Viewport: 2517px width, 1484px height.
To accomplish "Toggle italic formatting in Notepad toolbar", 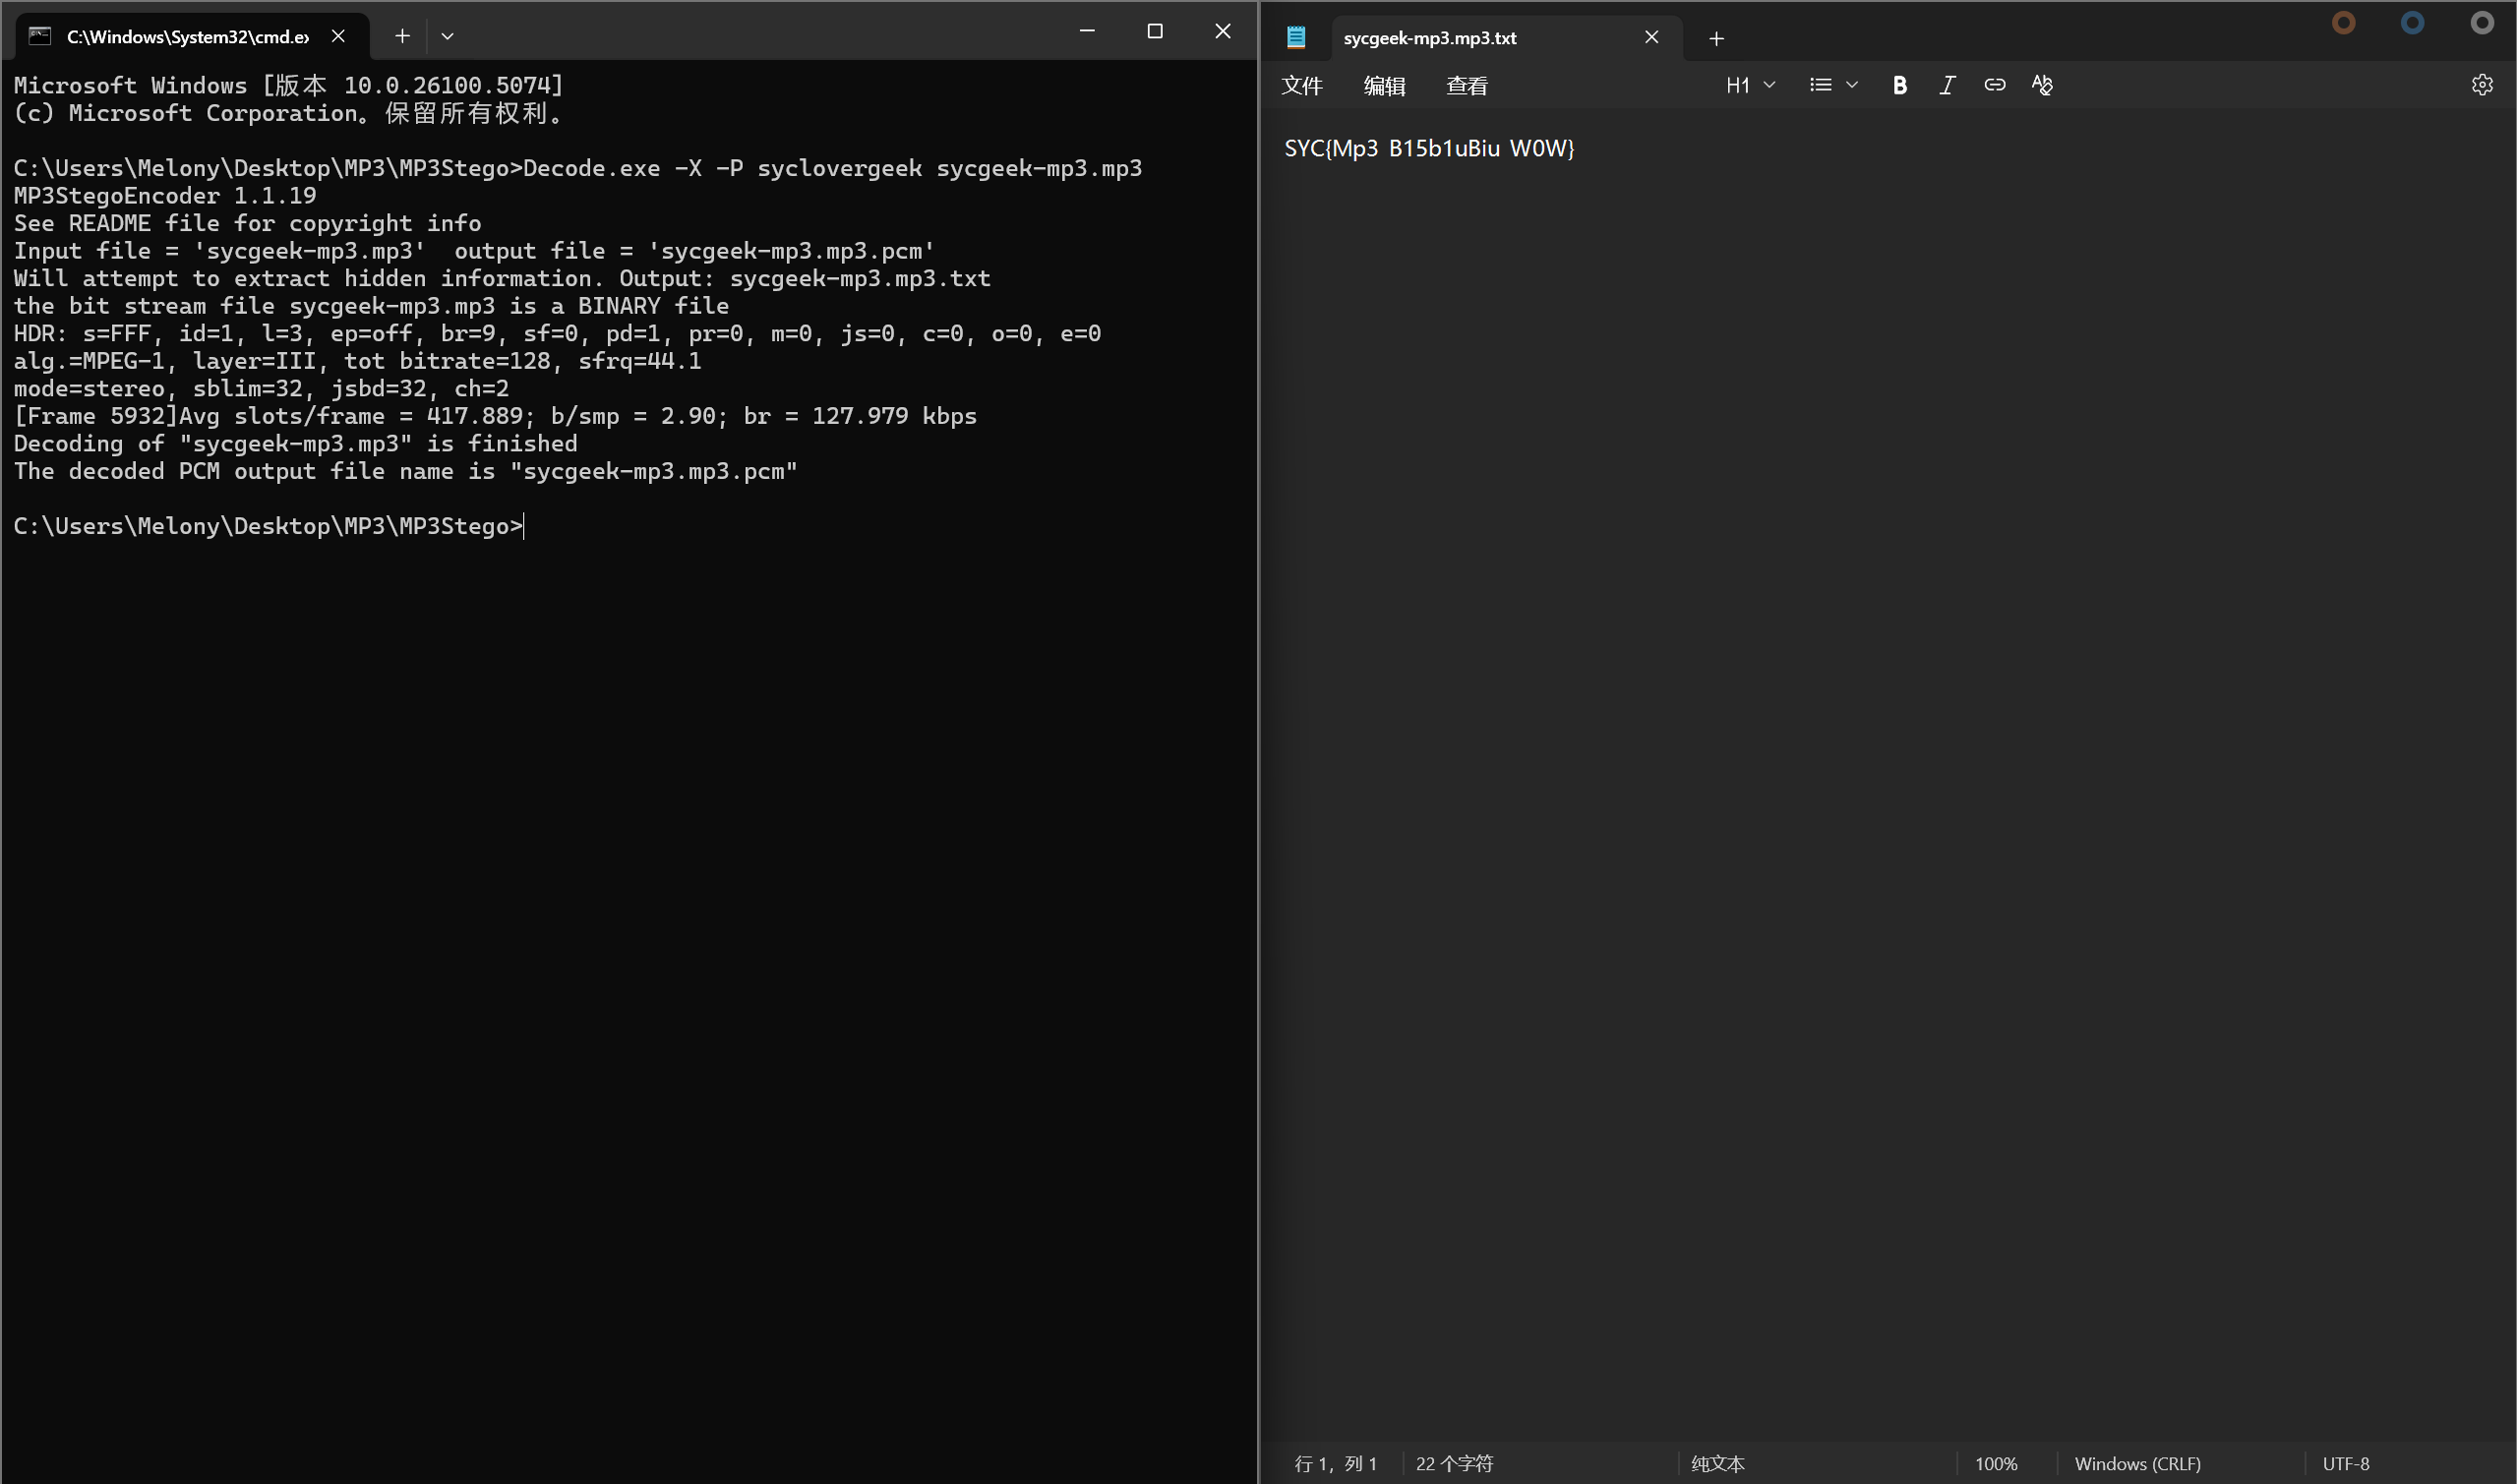I will coord(1946,86).
